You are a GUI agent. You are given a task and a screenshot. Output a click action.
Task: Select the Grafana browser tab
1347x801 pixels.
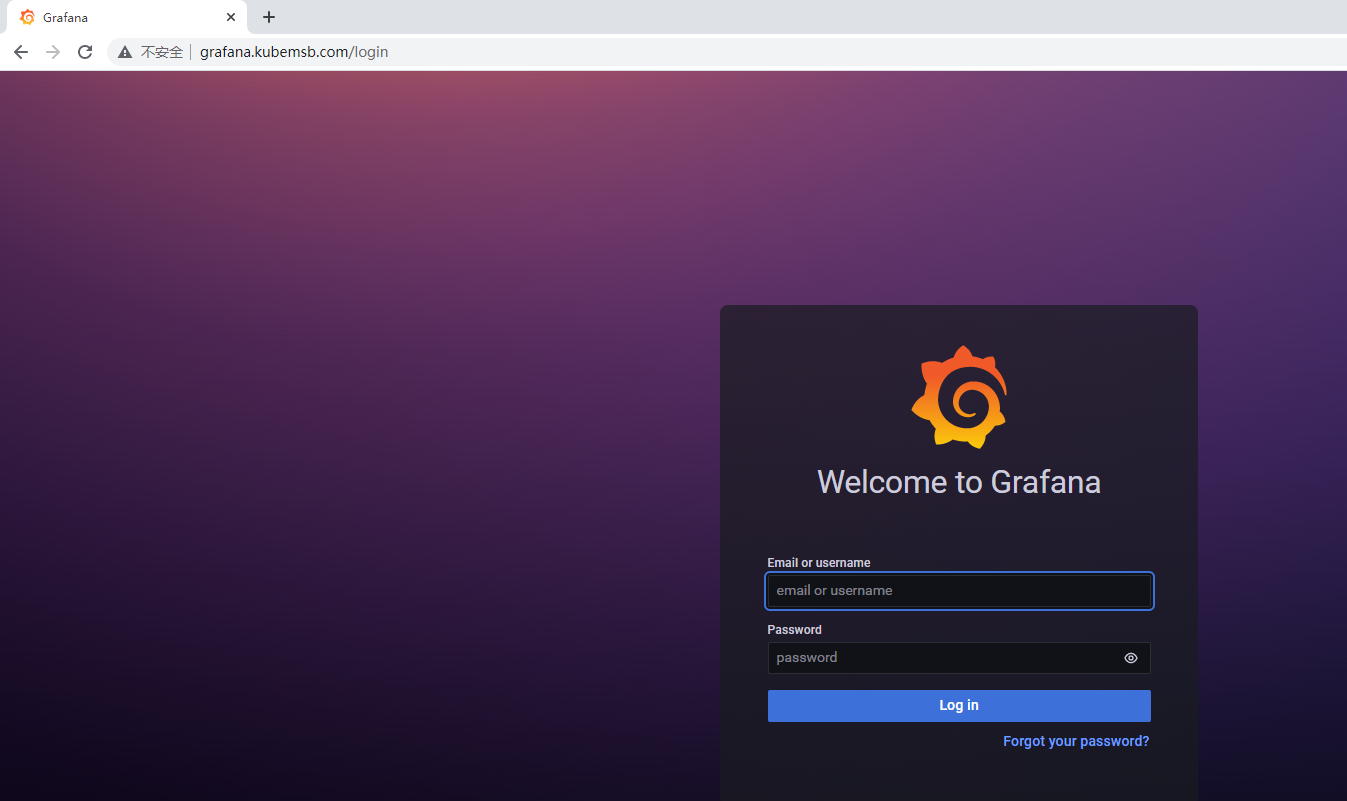(127, 17)
